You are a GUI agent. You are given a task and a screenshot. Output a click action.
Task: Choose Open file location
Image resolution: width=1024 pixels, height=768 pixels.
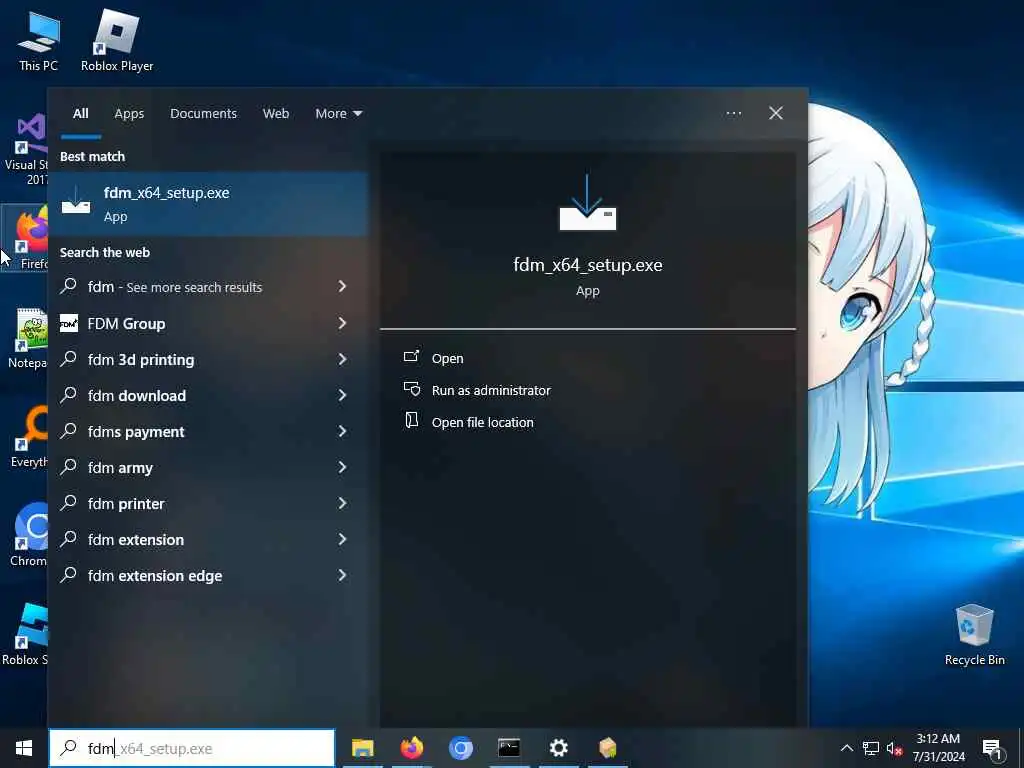(x=483, y=422)
